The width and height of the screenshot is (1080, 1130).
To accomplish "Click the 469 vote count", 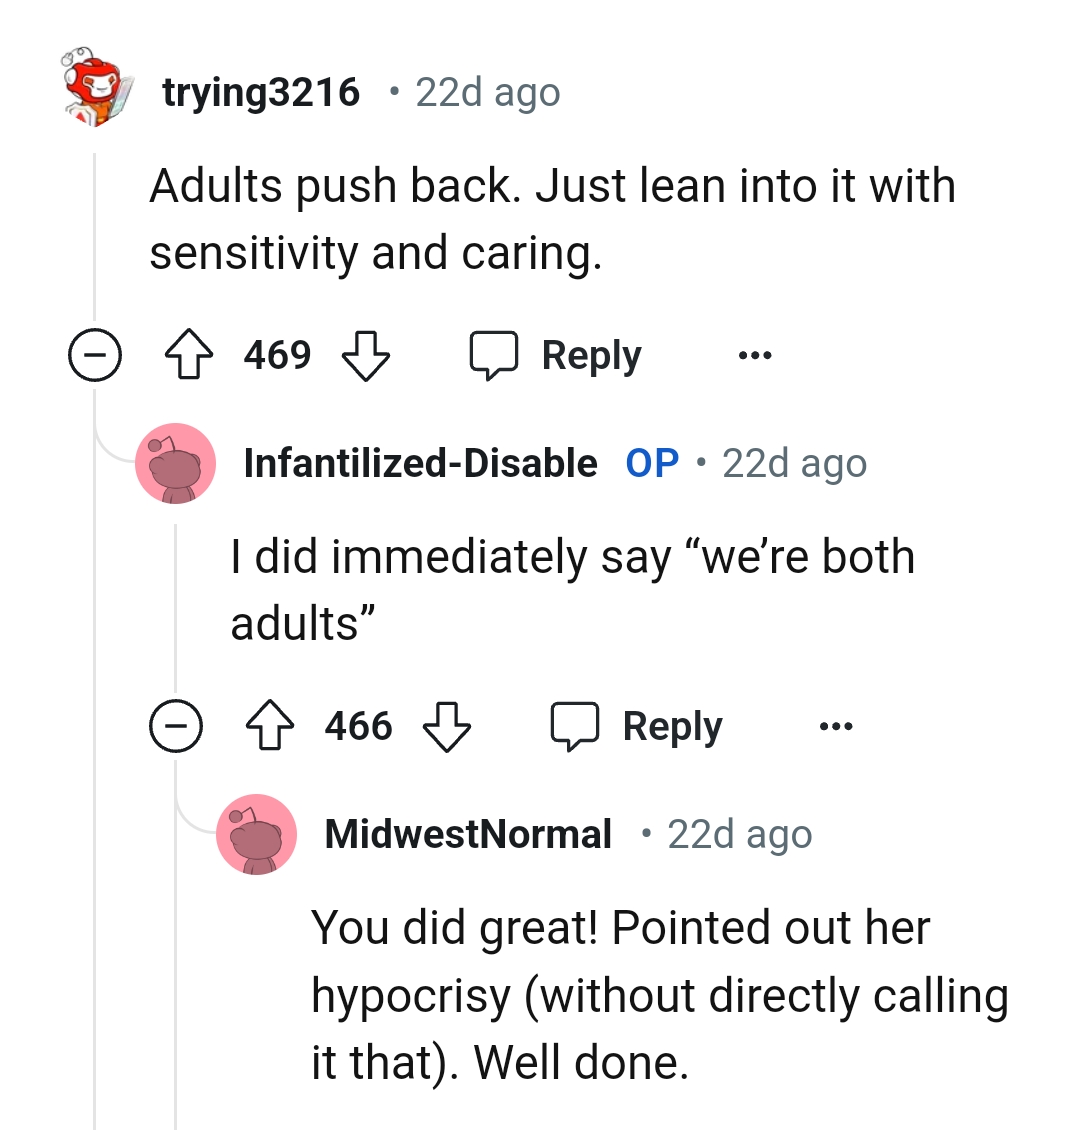I will (277, 354).
